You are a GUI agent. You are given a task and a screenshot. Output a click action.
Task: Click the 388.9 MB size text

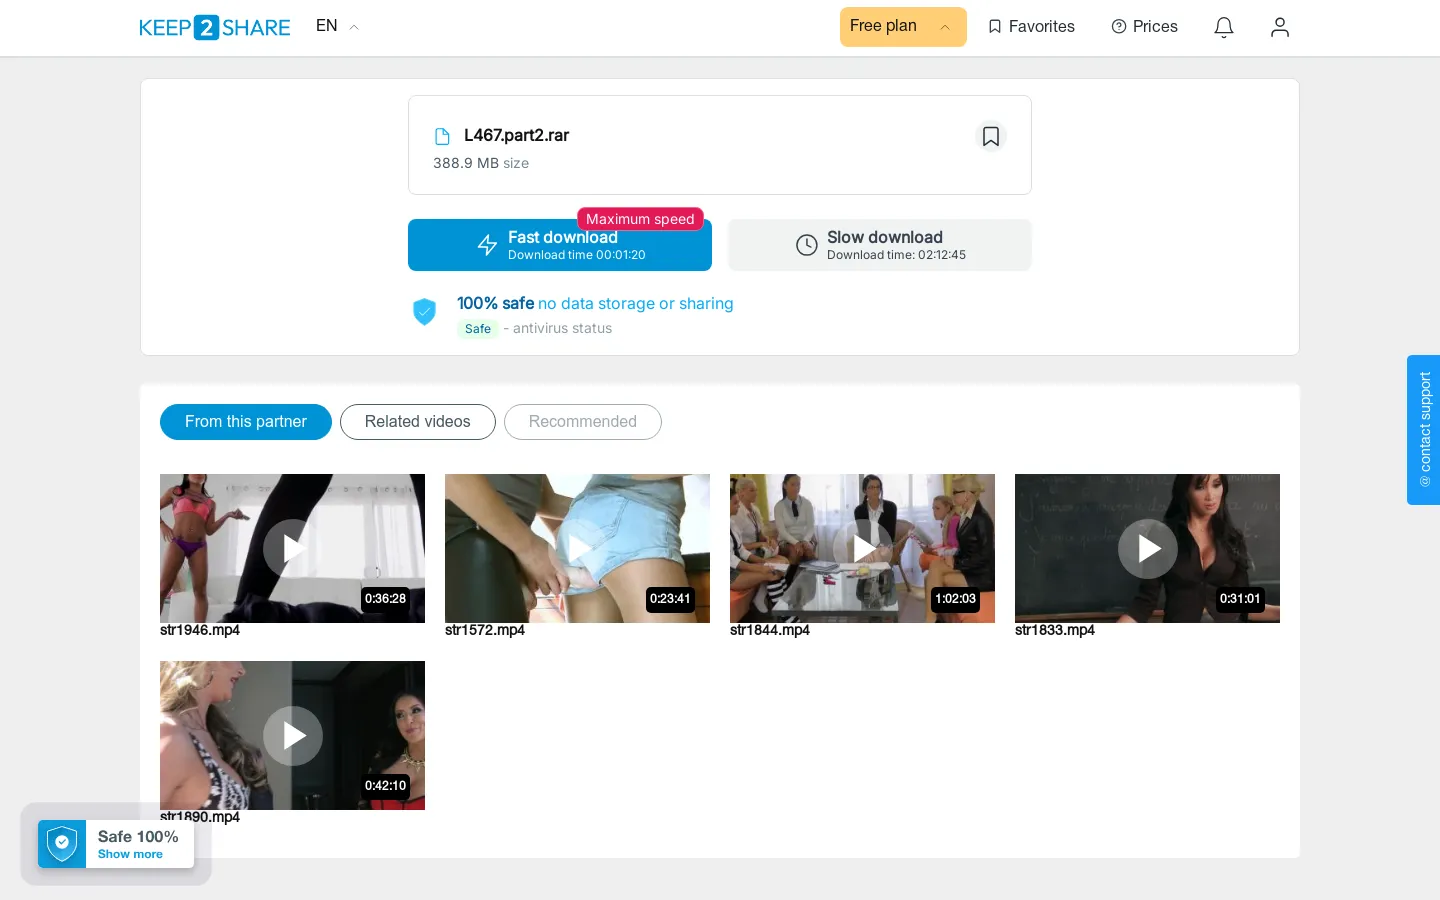pyautogui.click(x=481, y=163)
